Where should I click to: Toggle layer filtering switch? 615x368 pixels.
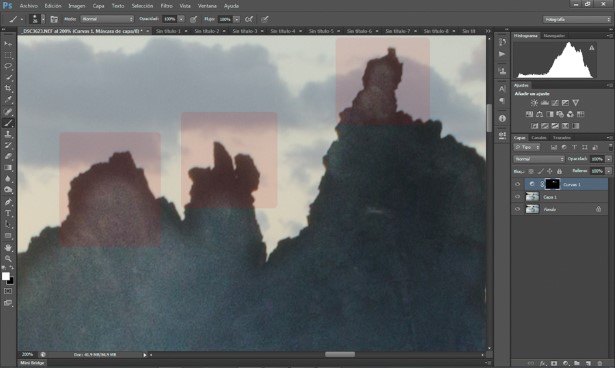tap(610, 147)
